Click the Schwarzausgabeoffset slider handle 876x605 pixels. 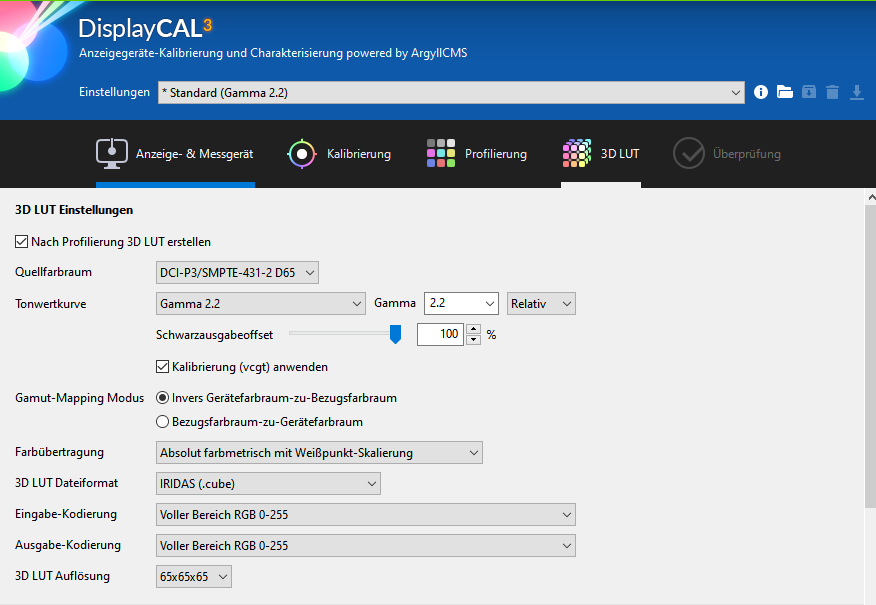click(x=396, y=334)
